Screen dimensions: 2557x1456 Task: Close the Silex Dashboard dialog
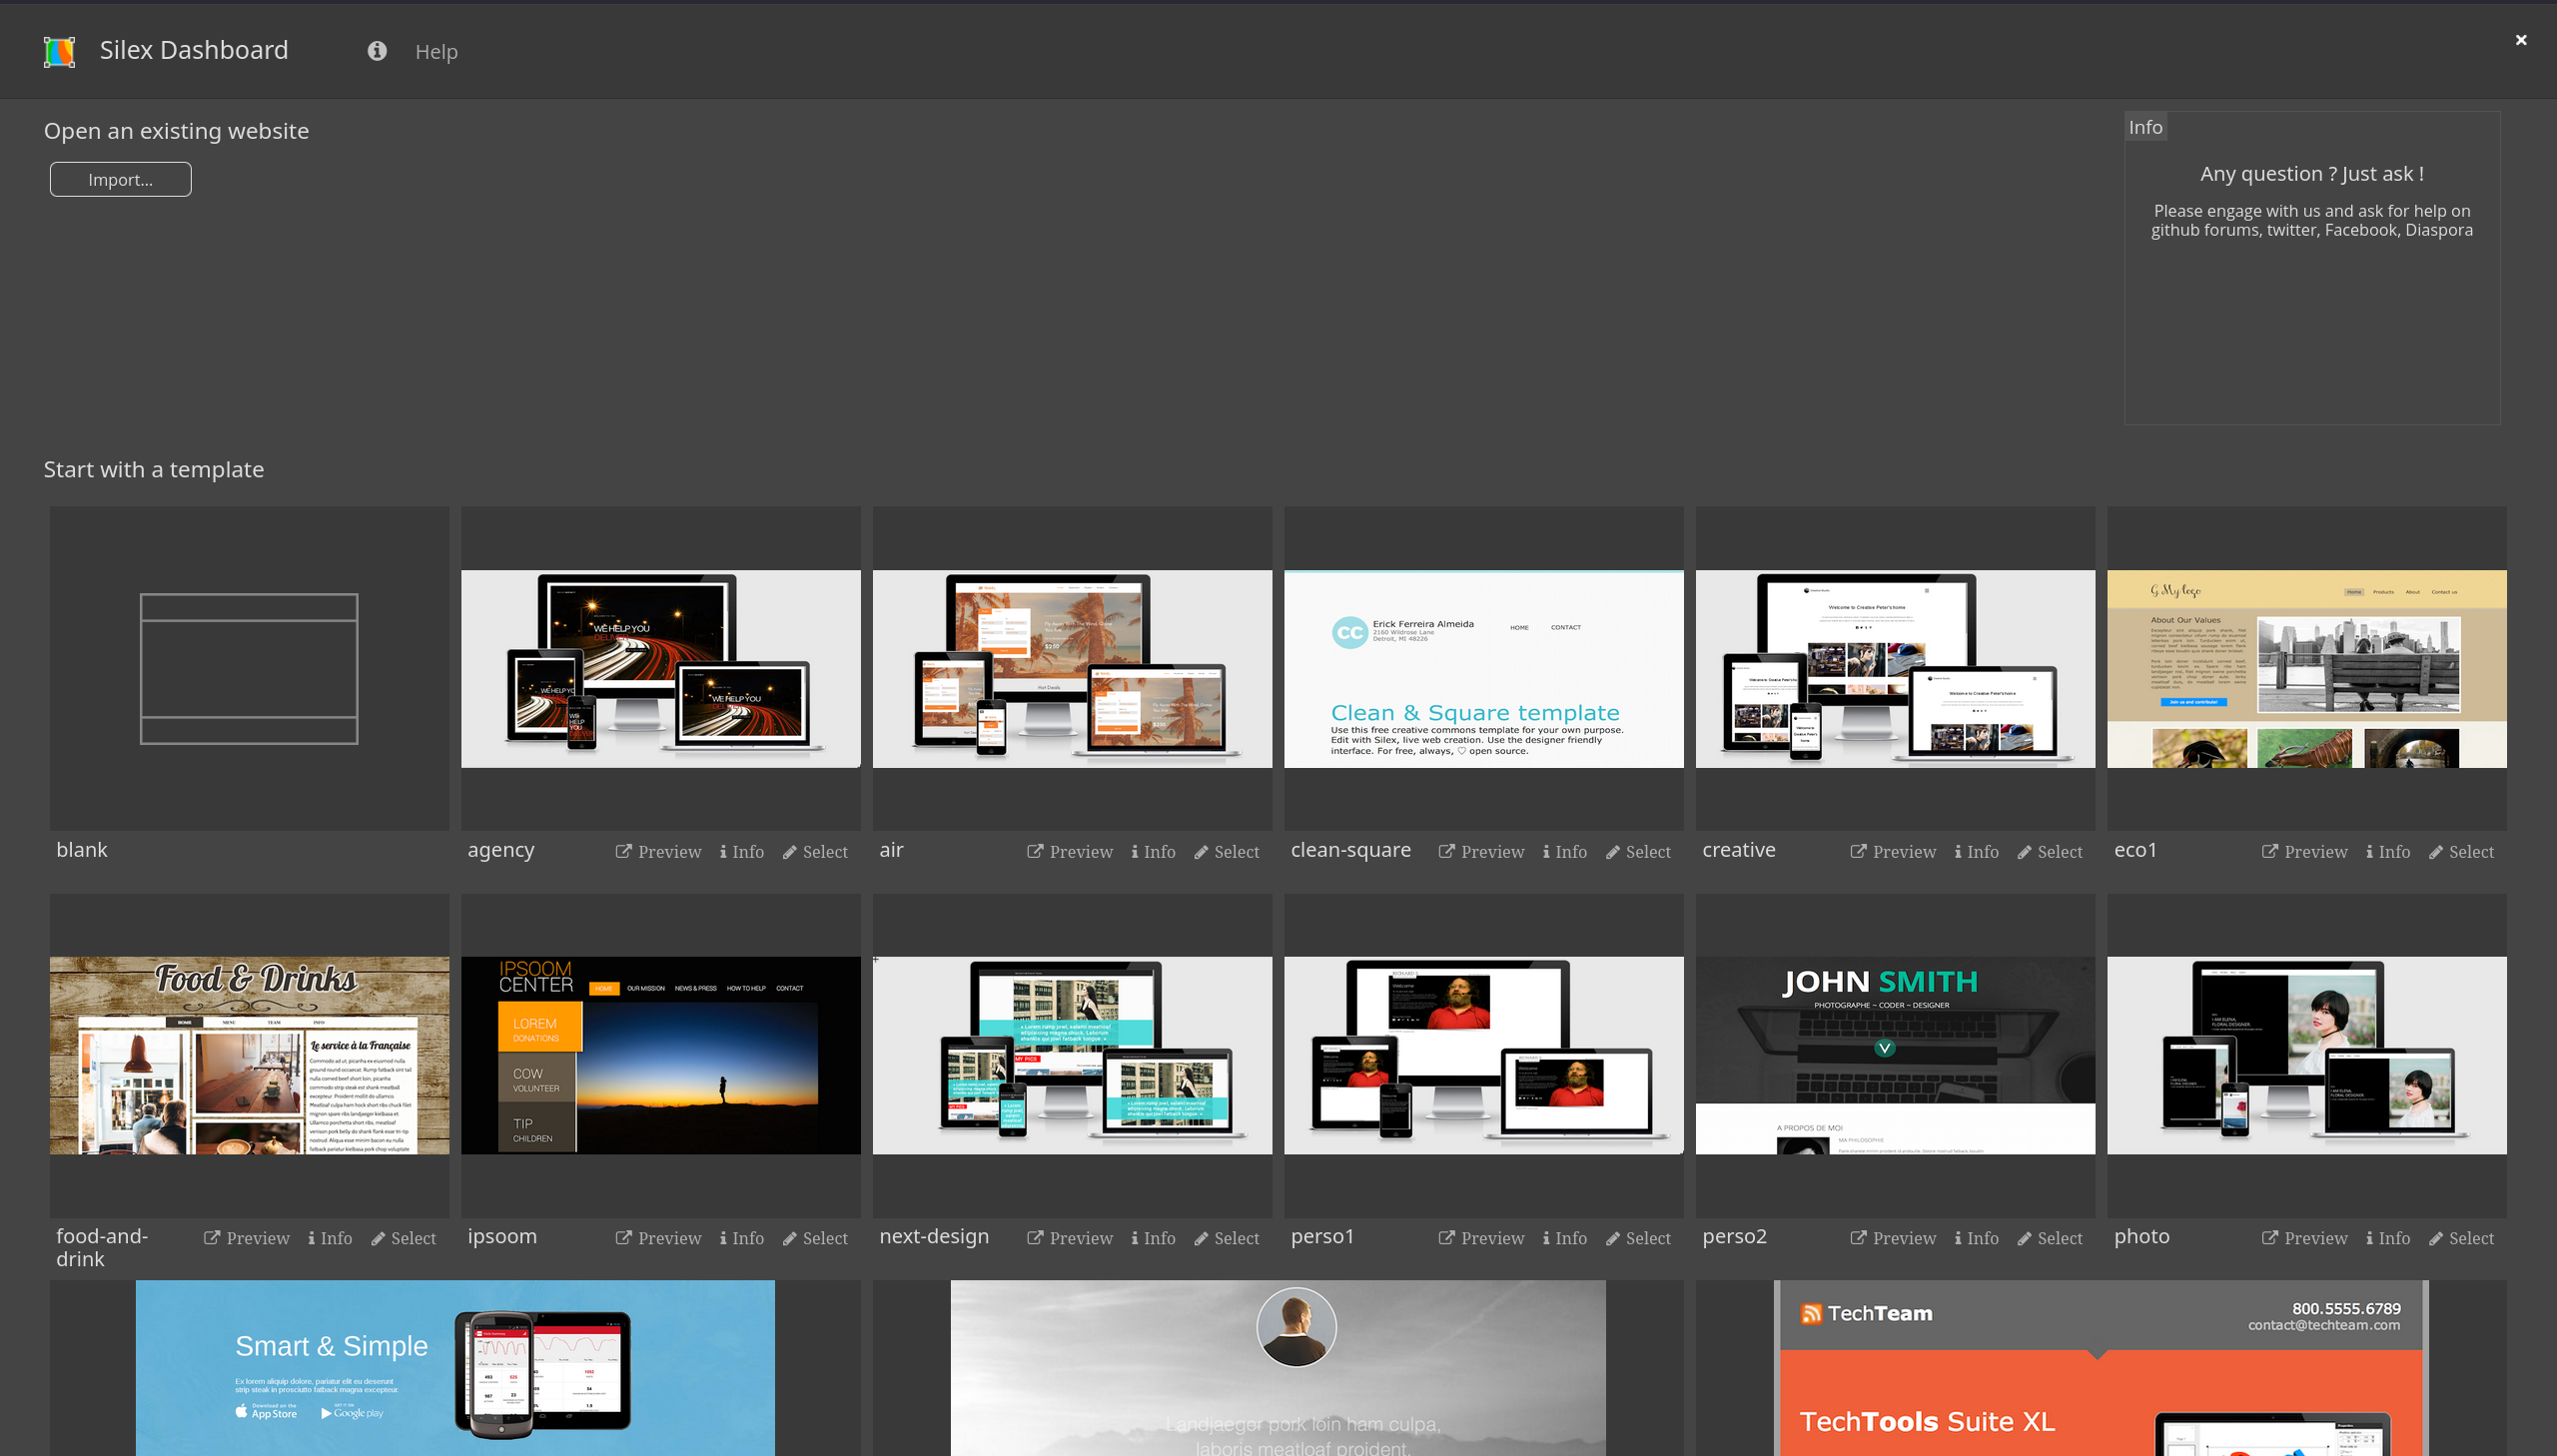2520,40
